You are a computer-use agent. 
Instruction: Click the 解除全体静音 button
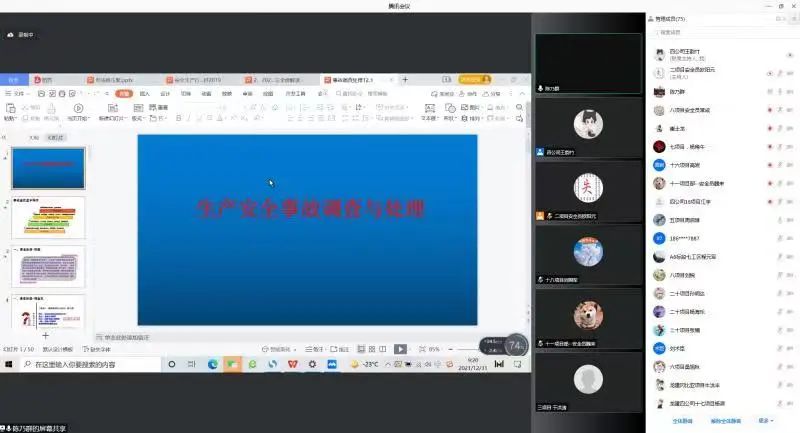click(725, 421)
